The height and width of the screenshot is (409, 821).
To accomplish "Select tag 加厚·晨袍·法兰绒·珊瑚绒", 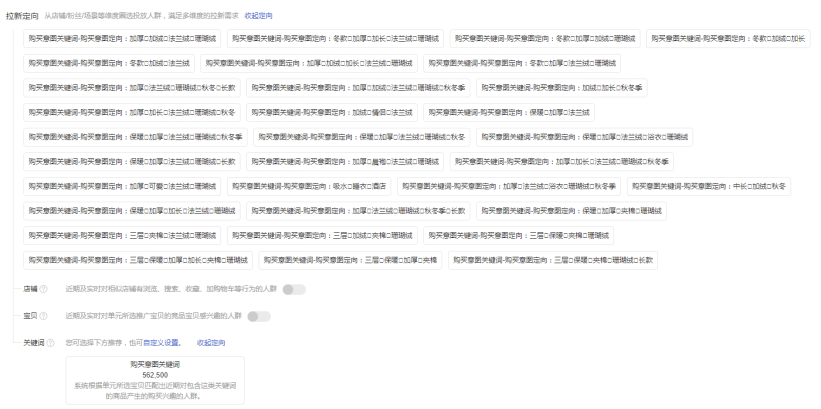I will tap(345, 162).
